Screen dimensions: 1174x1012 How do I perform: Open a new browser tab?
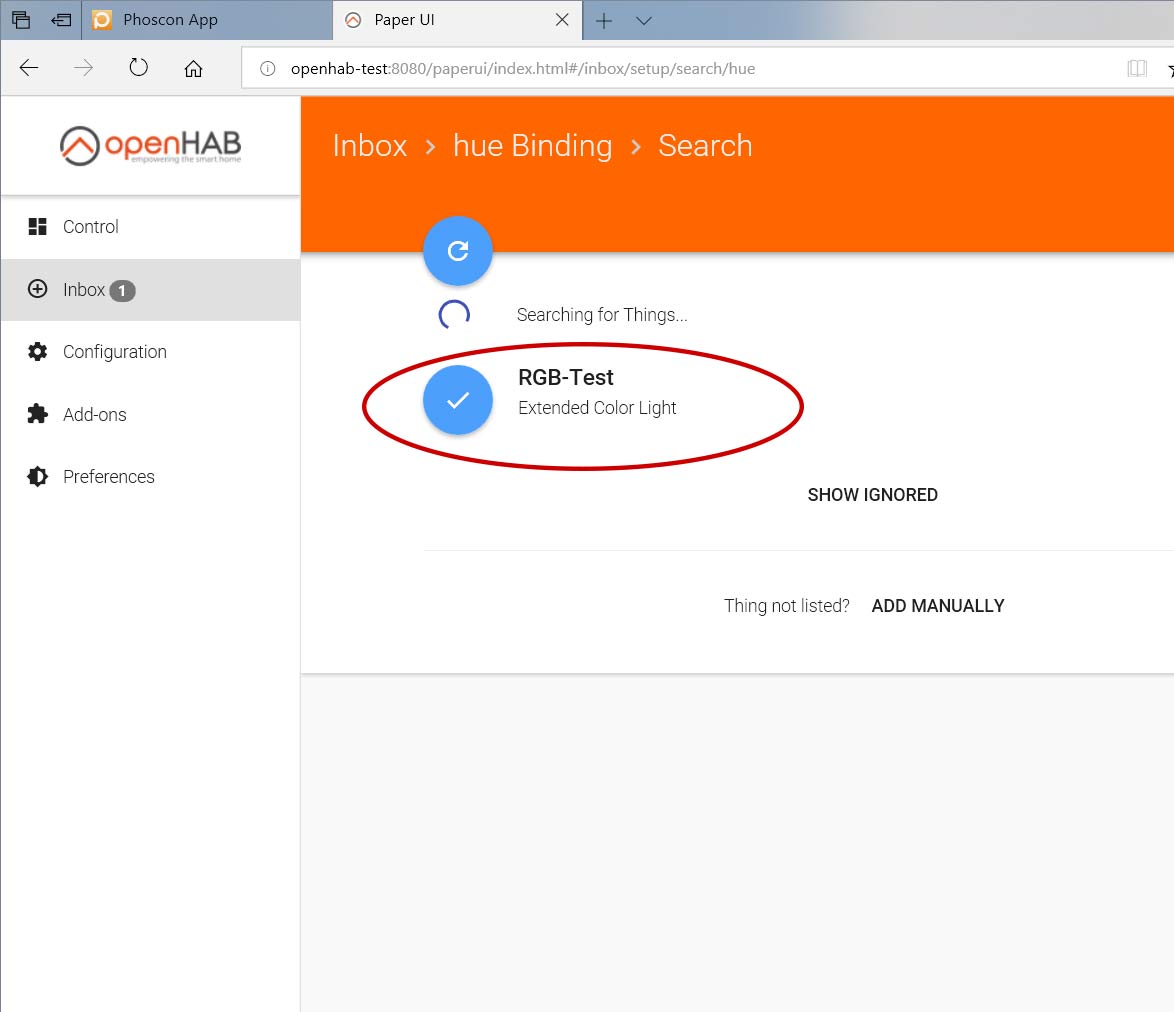603,21
